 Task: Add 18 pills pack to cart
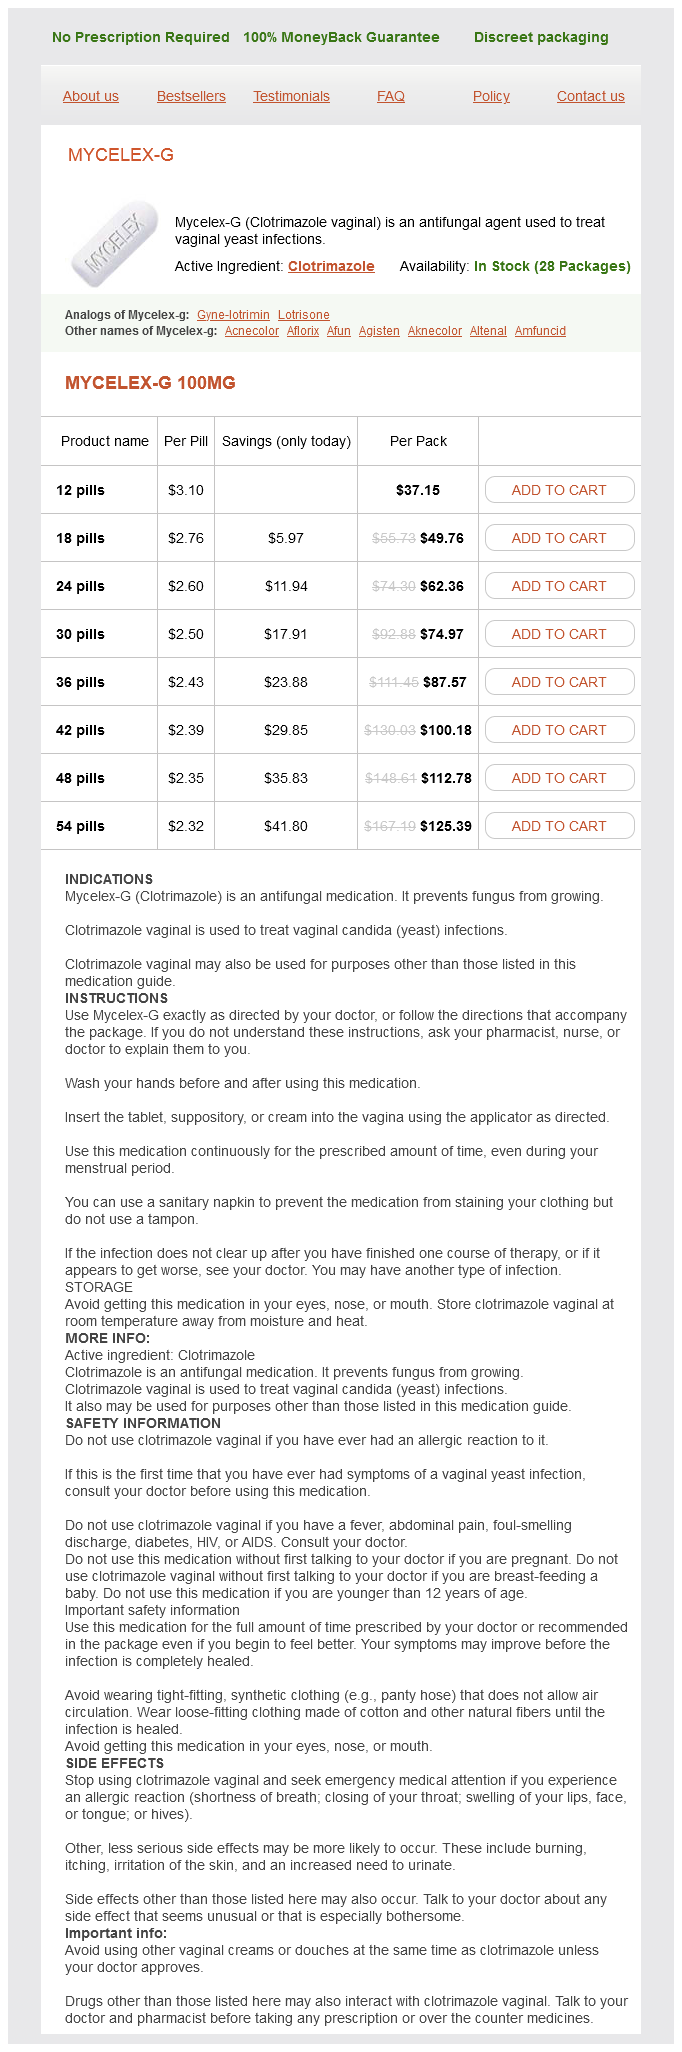(559, 538)
